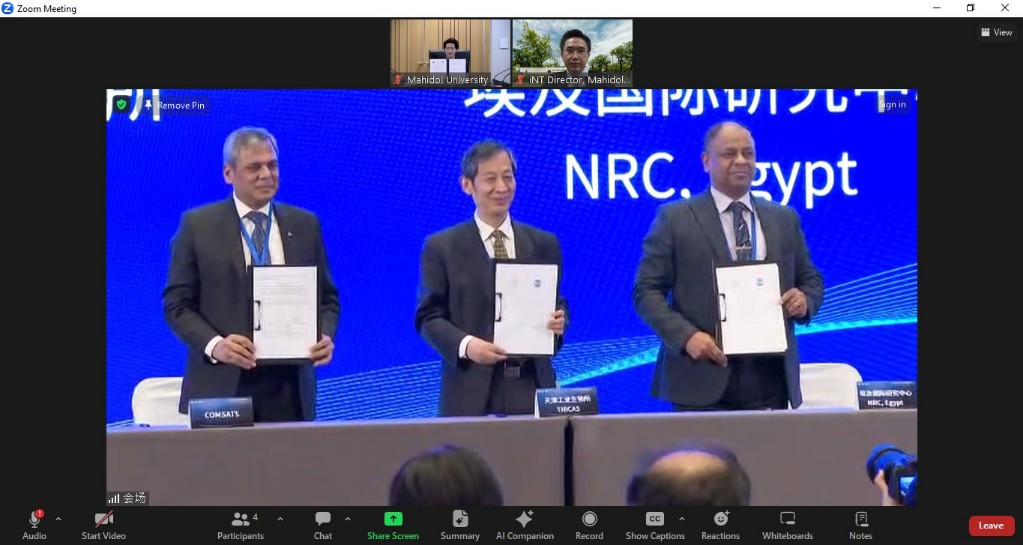Click muted mic icon on Mahidol University tile

point(398,80)
